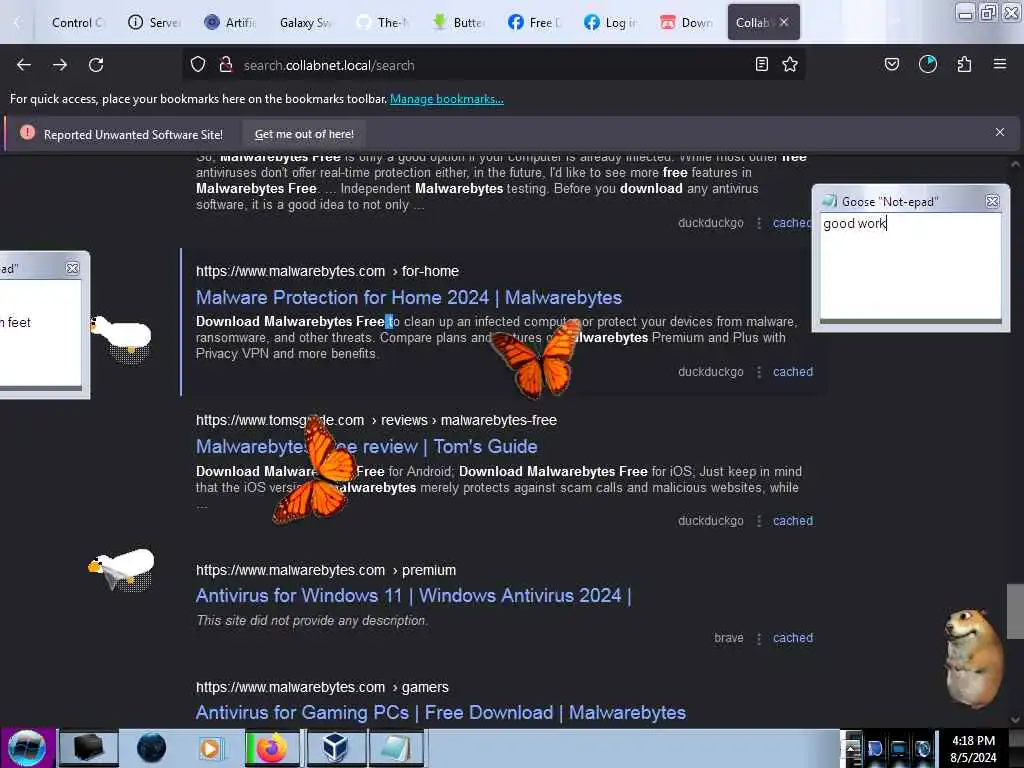1024x768 pixels.
Task: Expand options dots beside brave label
Action: coord(759,639)
